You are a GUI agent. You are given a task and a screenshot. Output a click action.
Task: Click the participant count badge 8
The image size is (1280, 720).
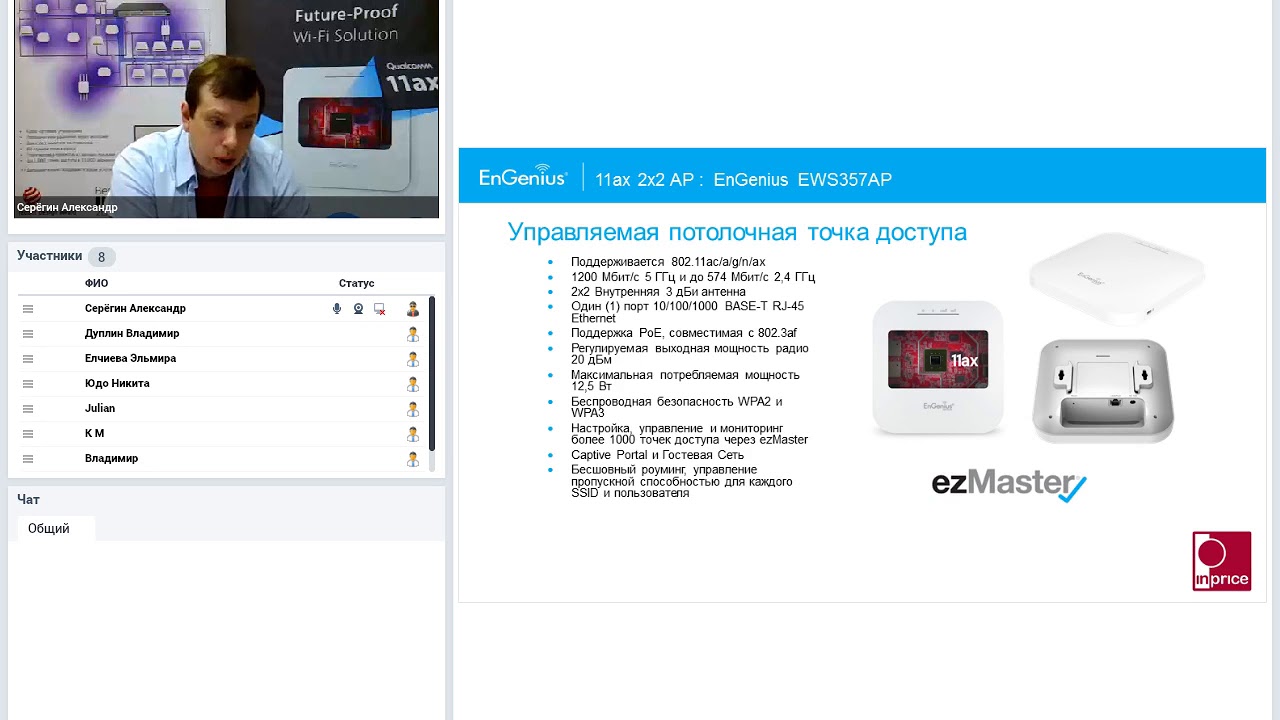point(101,257)
